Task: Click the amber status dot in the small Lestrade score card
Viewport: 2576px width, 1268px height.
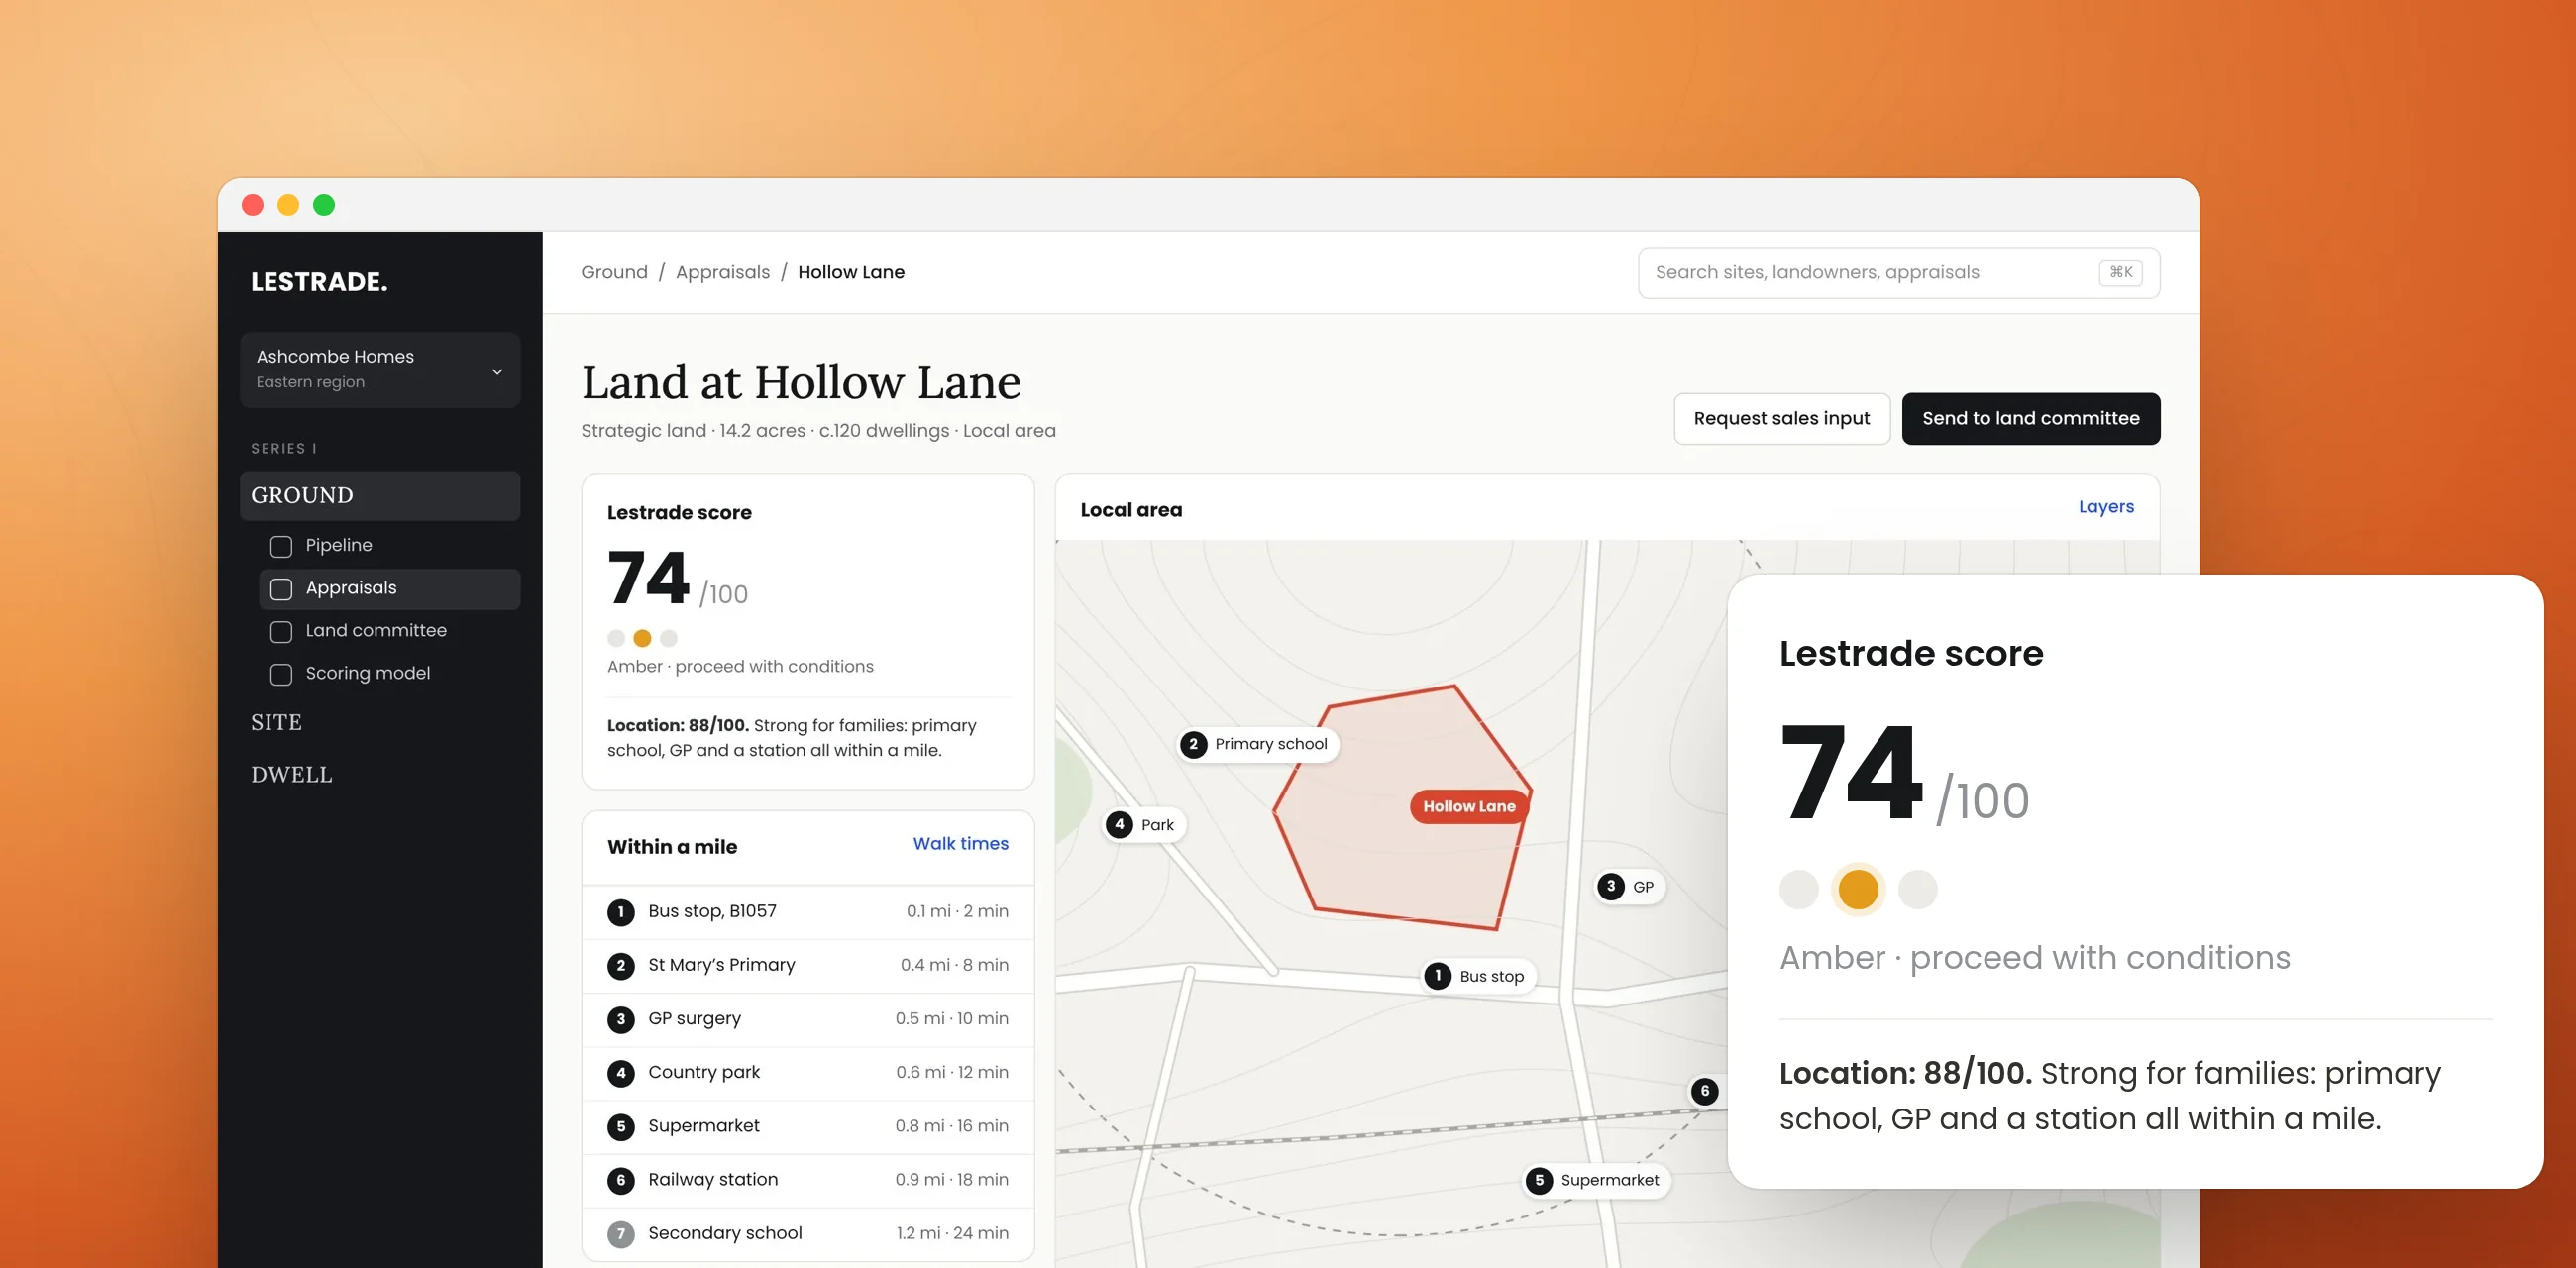Action: [642, 639]
